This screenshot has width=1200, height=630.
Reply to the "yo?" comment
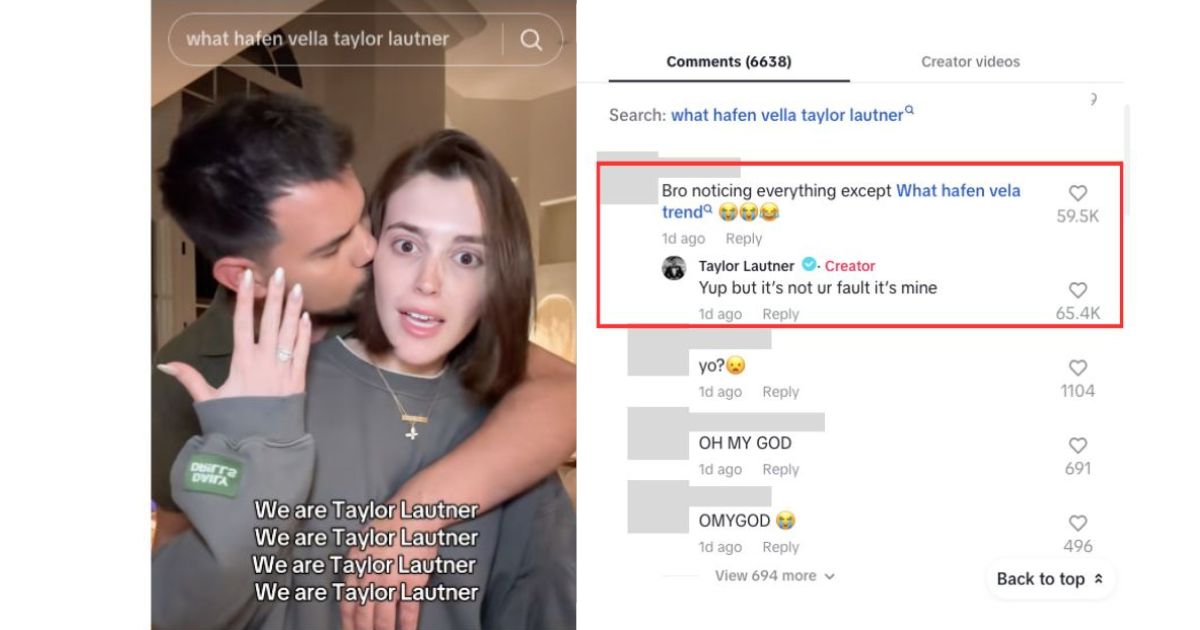tap(780, 392)
